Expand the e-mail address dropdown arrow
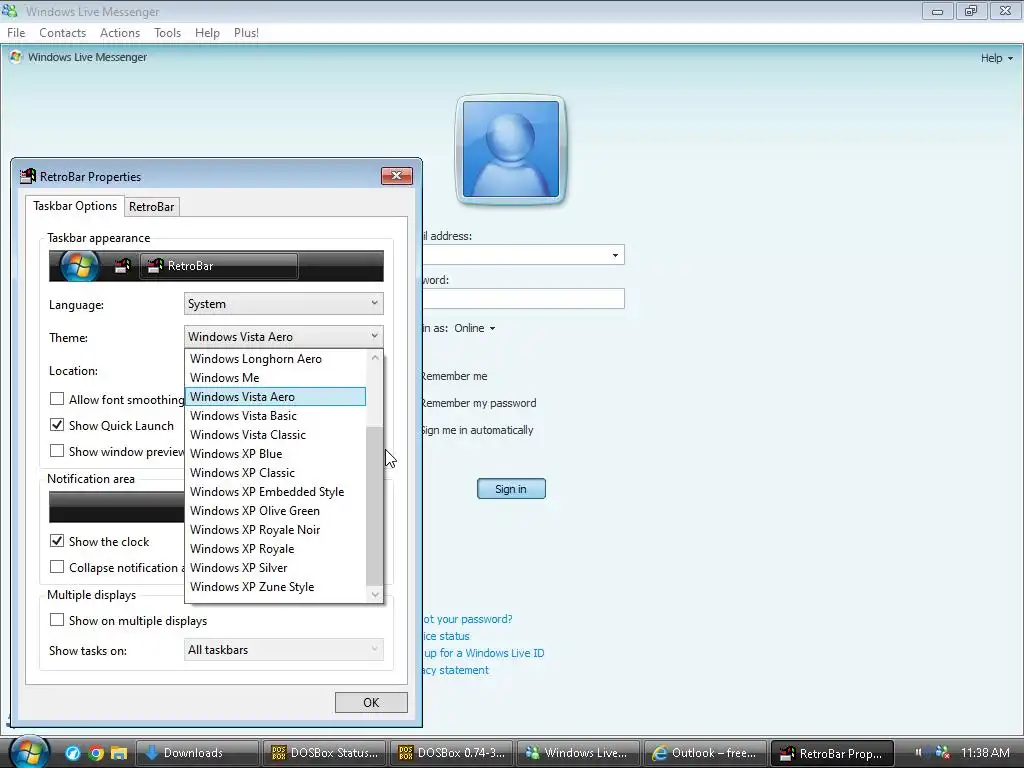The image size is (1024, 768). [x=615, y=255]
